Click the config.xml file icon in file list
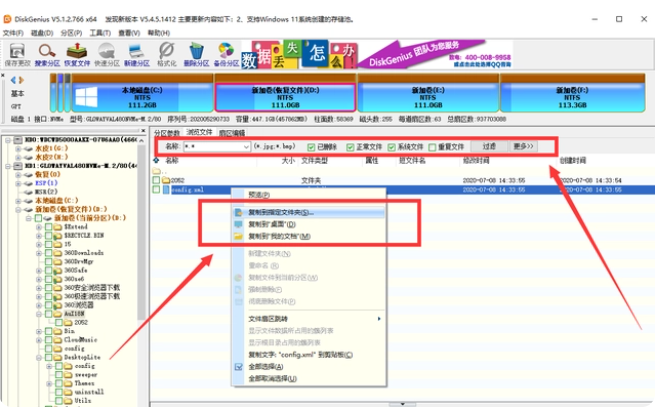 coord(166,190)
